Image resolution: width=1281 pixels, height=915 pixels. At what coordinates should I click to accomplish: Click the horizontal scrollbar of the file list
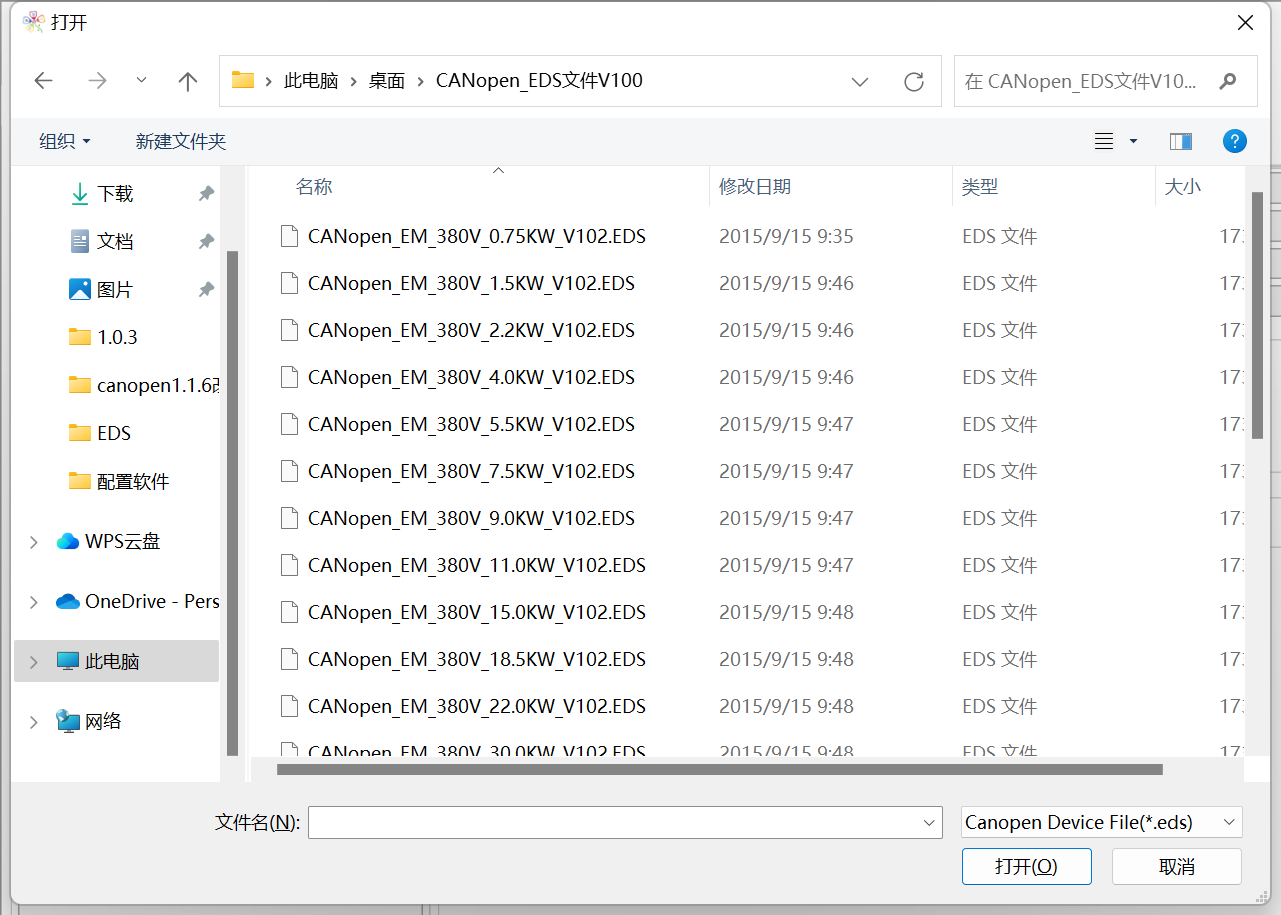point(720,770)
